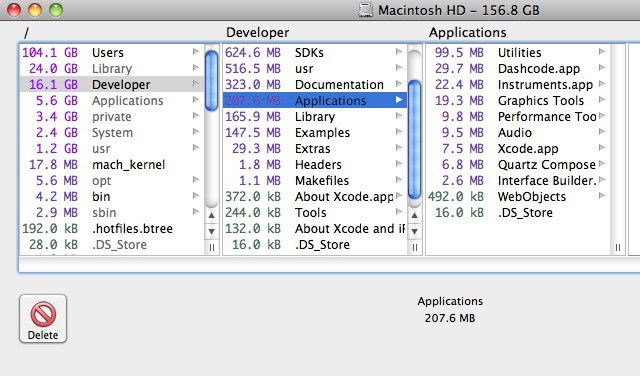The height and width of the screenshot is (376, 640).
Task: Select the sbin folder
Action: pos(112,212)
